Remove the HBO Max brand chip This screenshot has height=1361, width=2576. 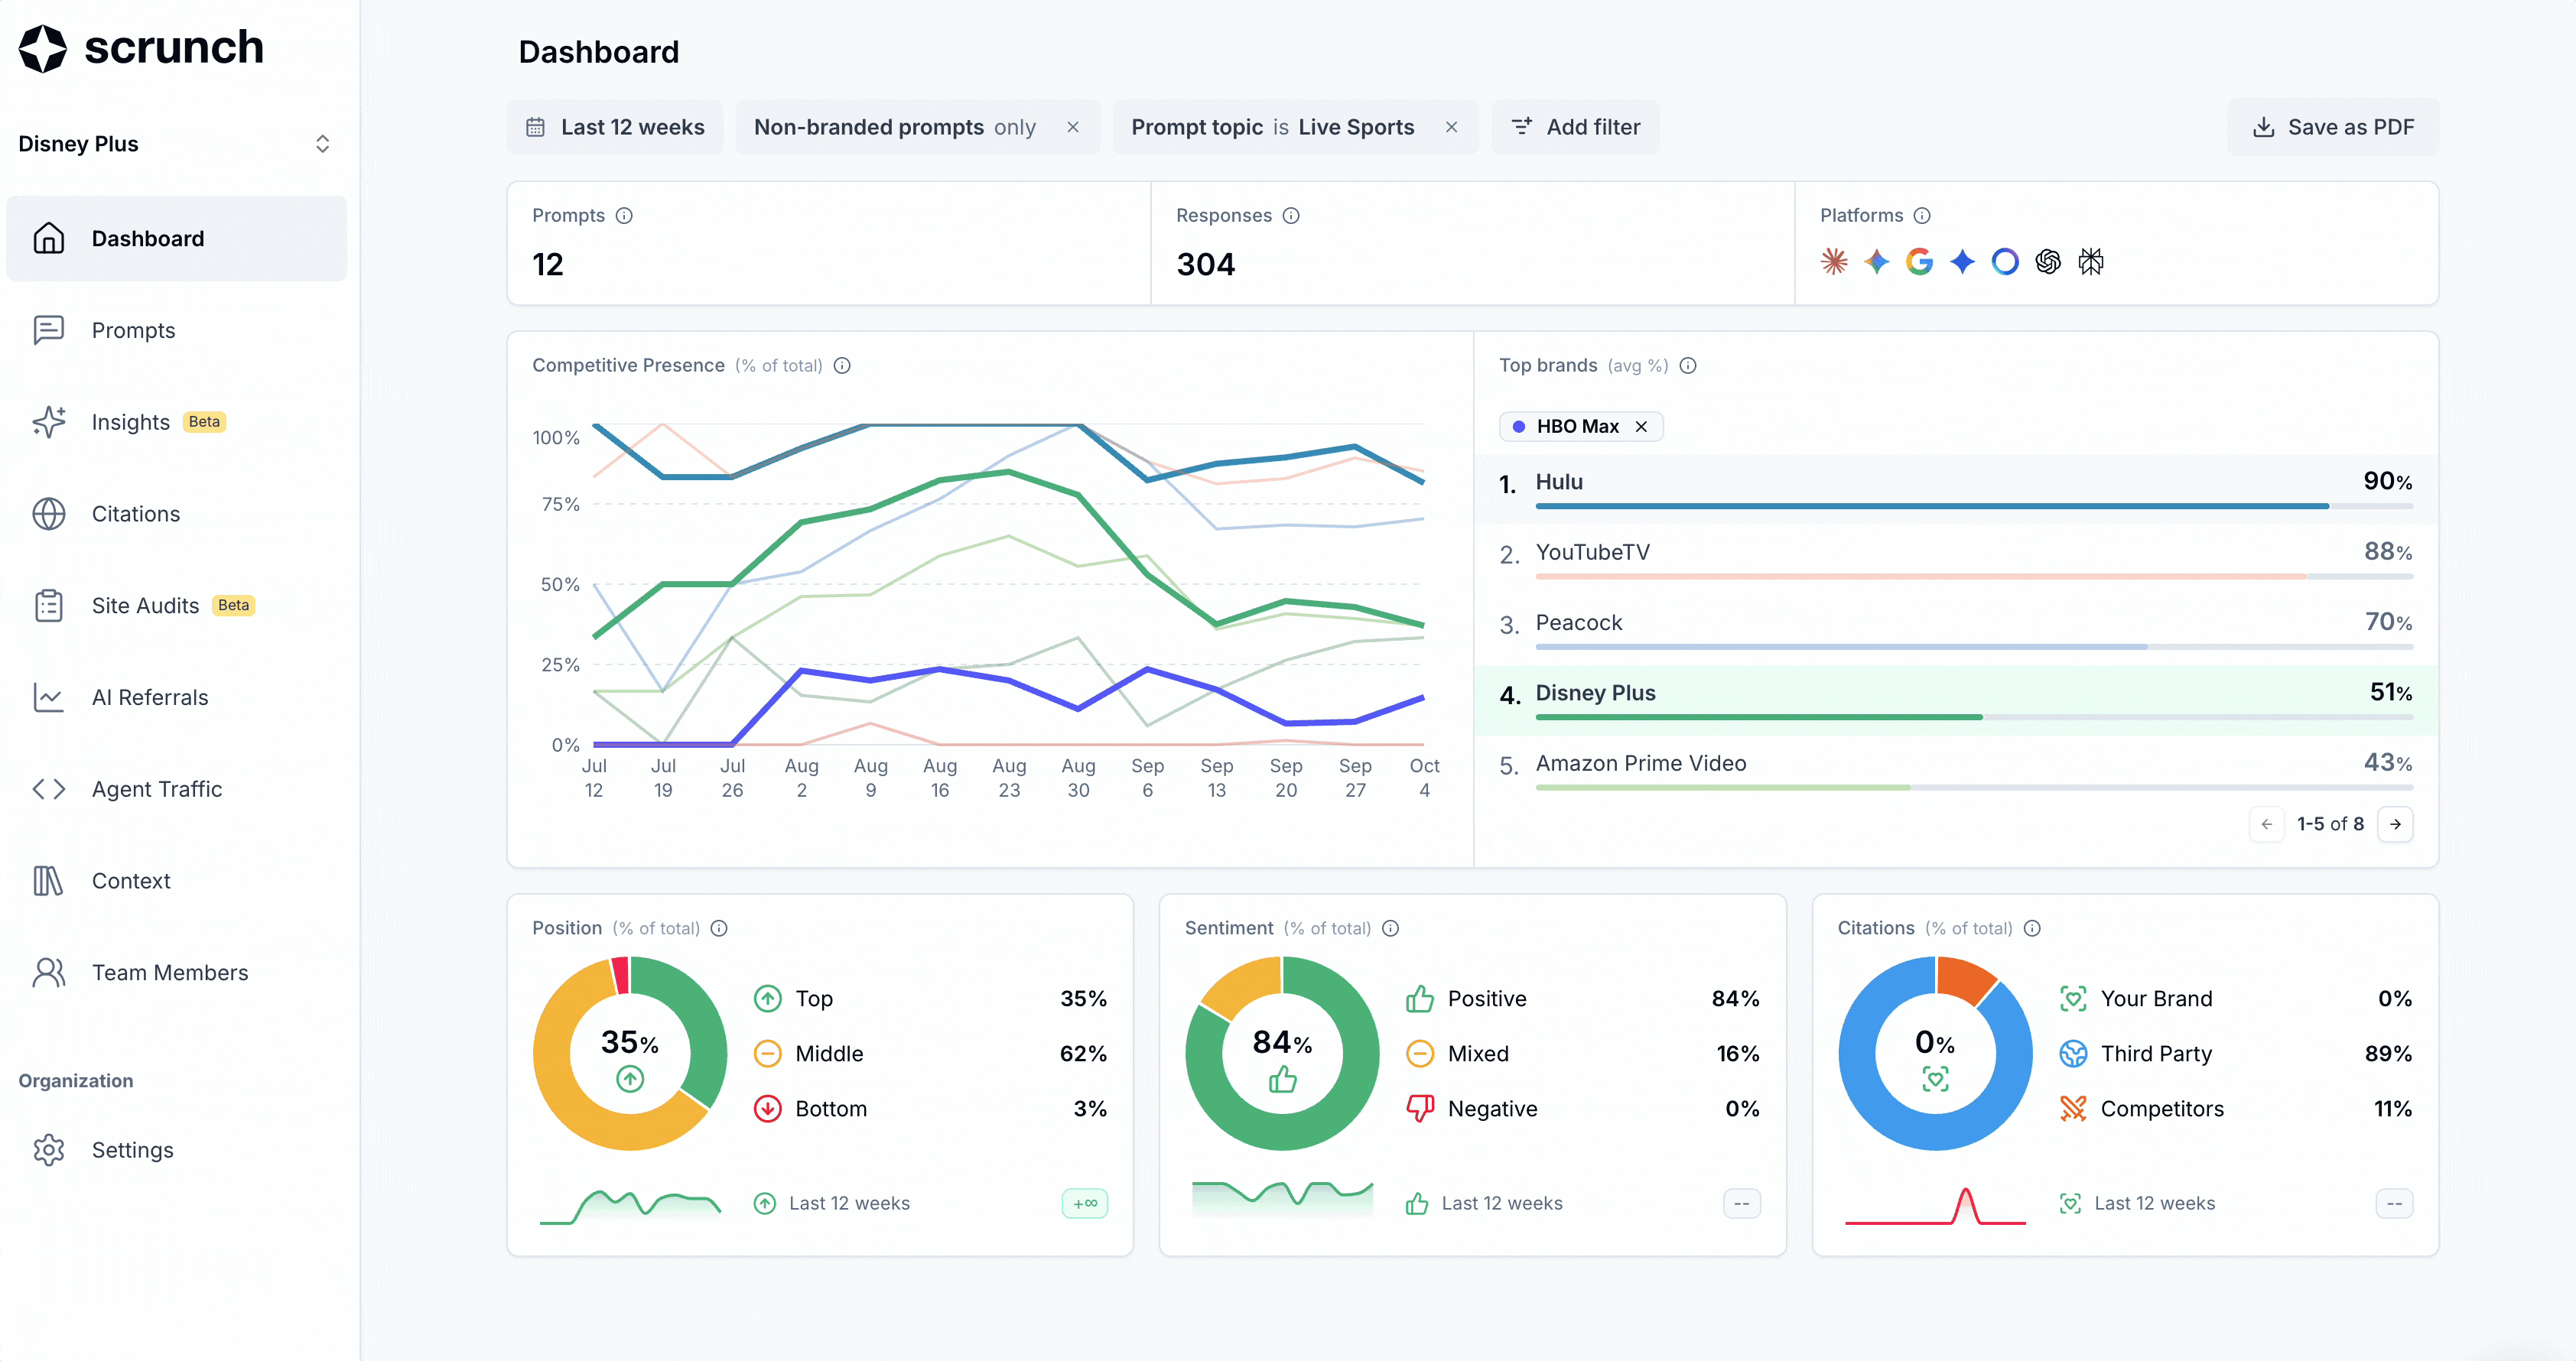point(1641,427)
